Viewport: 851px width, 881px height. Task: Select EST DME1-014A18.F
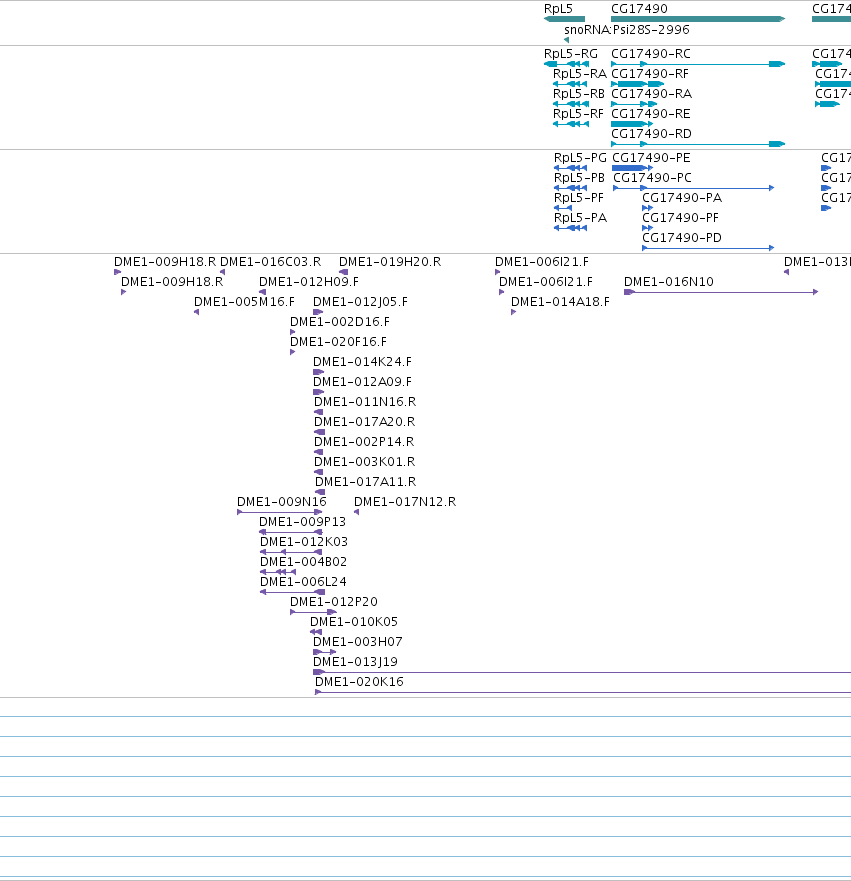point(513,312)
